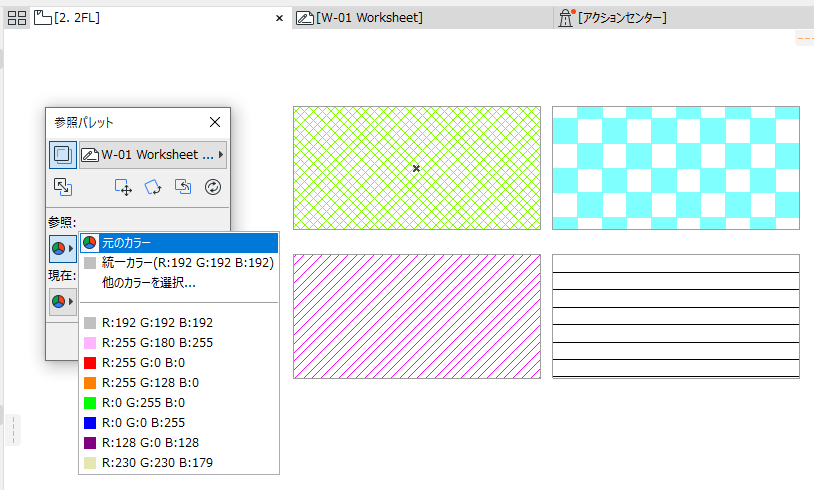
Task: Close the 2. 2FL tab
Action: pos(279,18)
